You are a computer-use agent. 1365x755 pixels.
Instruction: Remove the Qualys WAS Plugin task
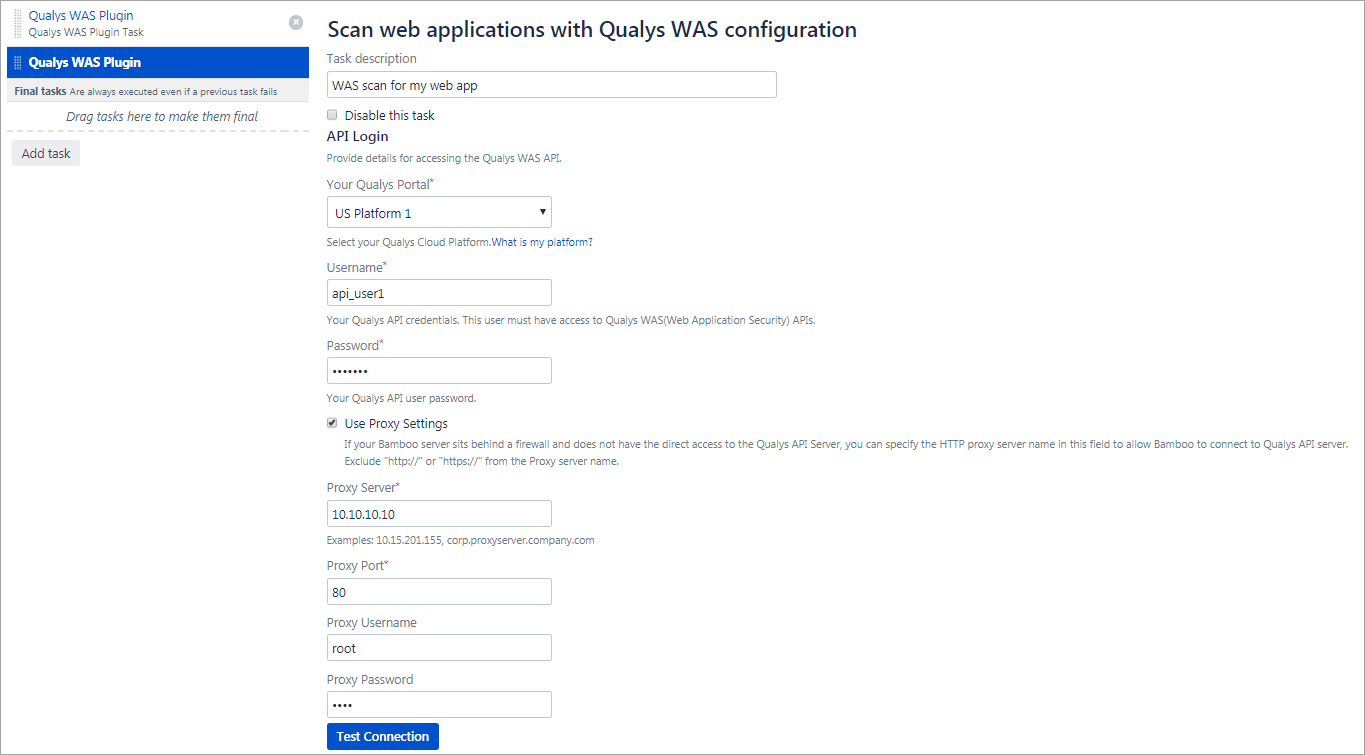click(296, 22)
